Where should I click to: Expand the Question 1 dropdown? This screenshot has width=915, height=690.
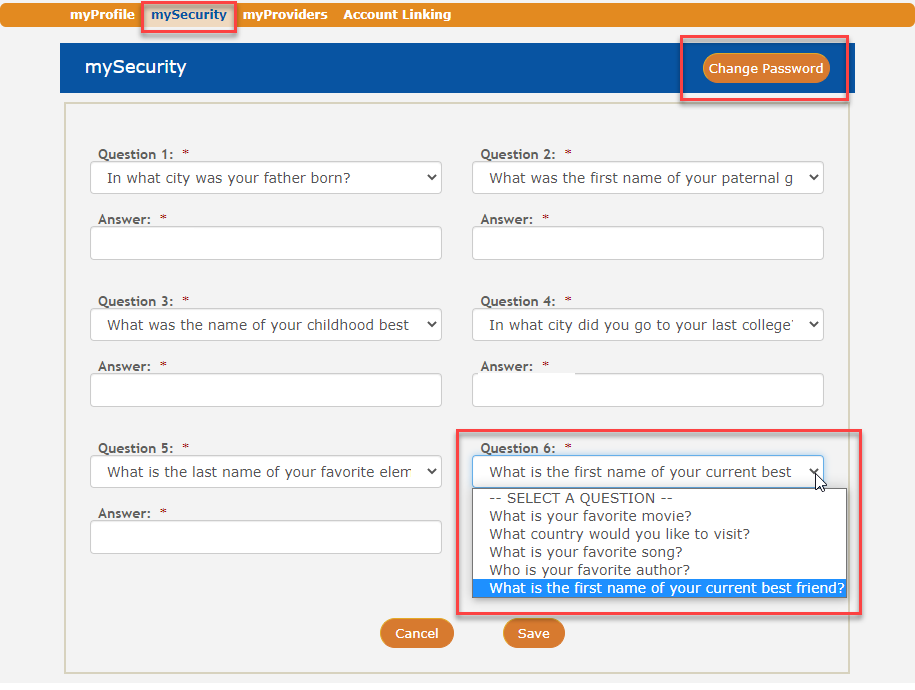pos(266,178)
